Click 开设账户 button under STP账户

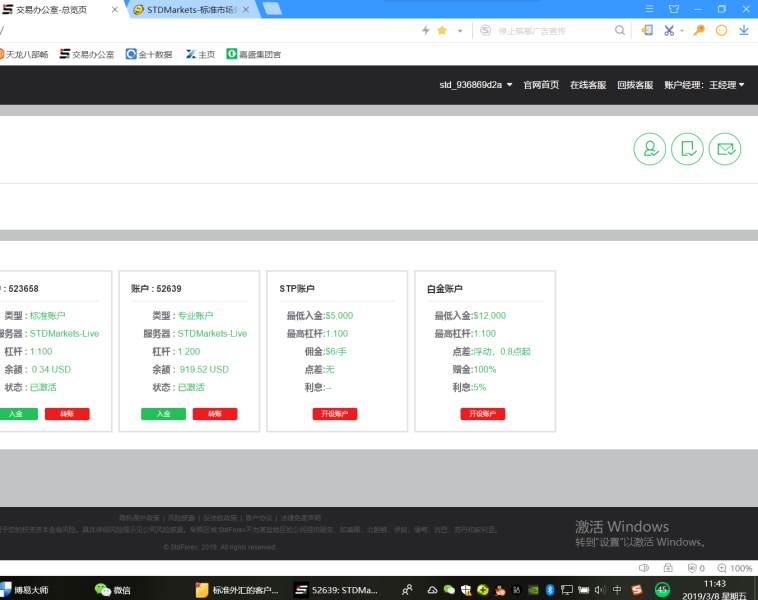tap(335, 414)
